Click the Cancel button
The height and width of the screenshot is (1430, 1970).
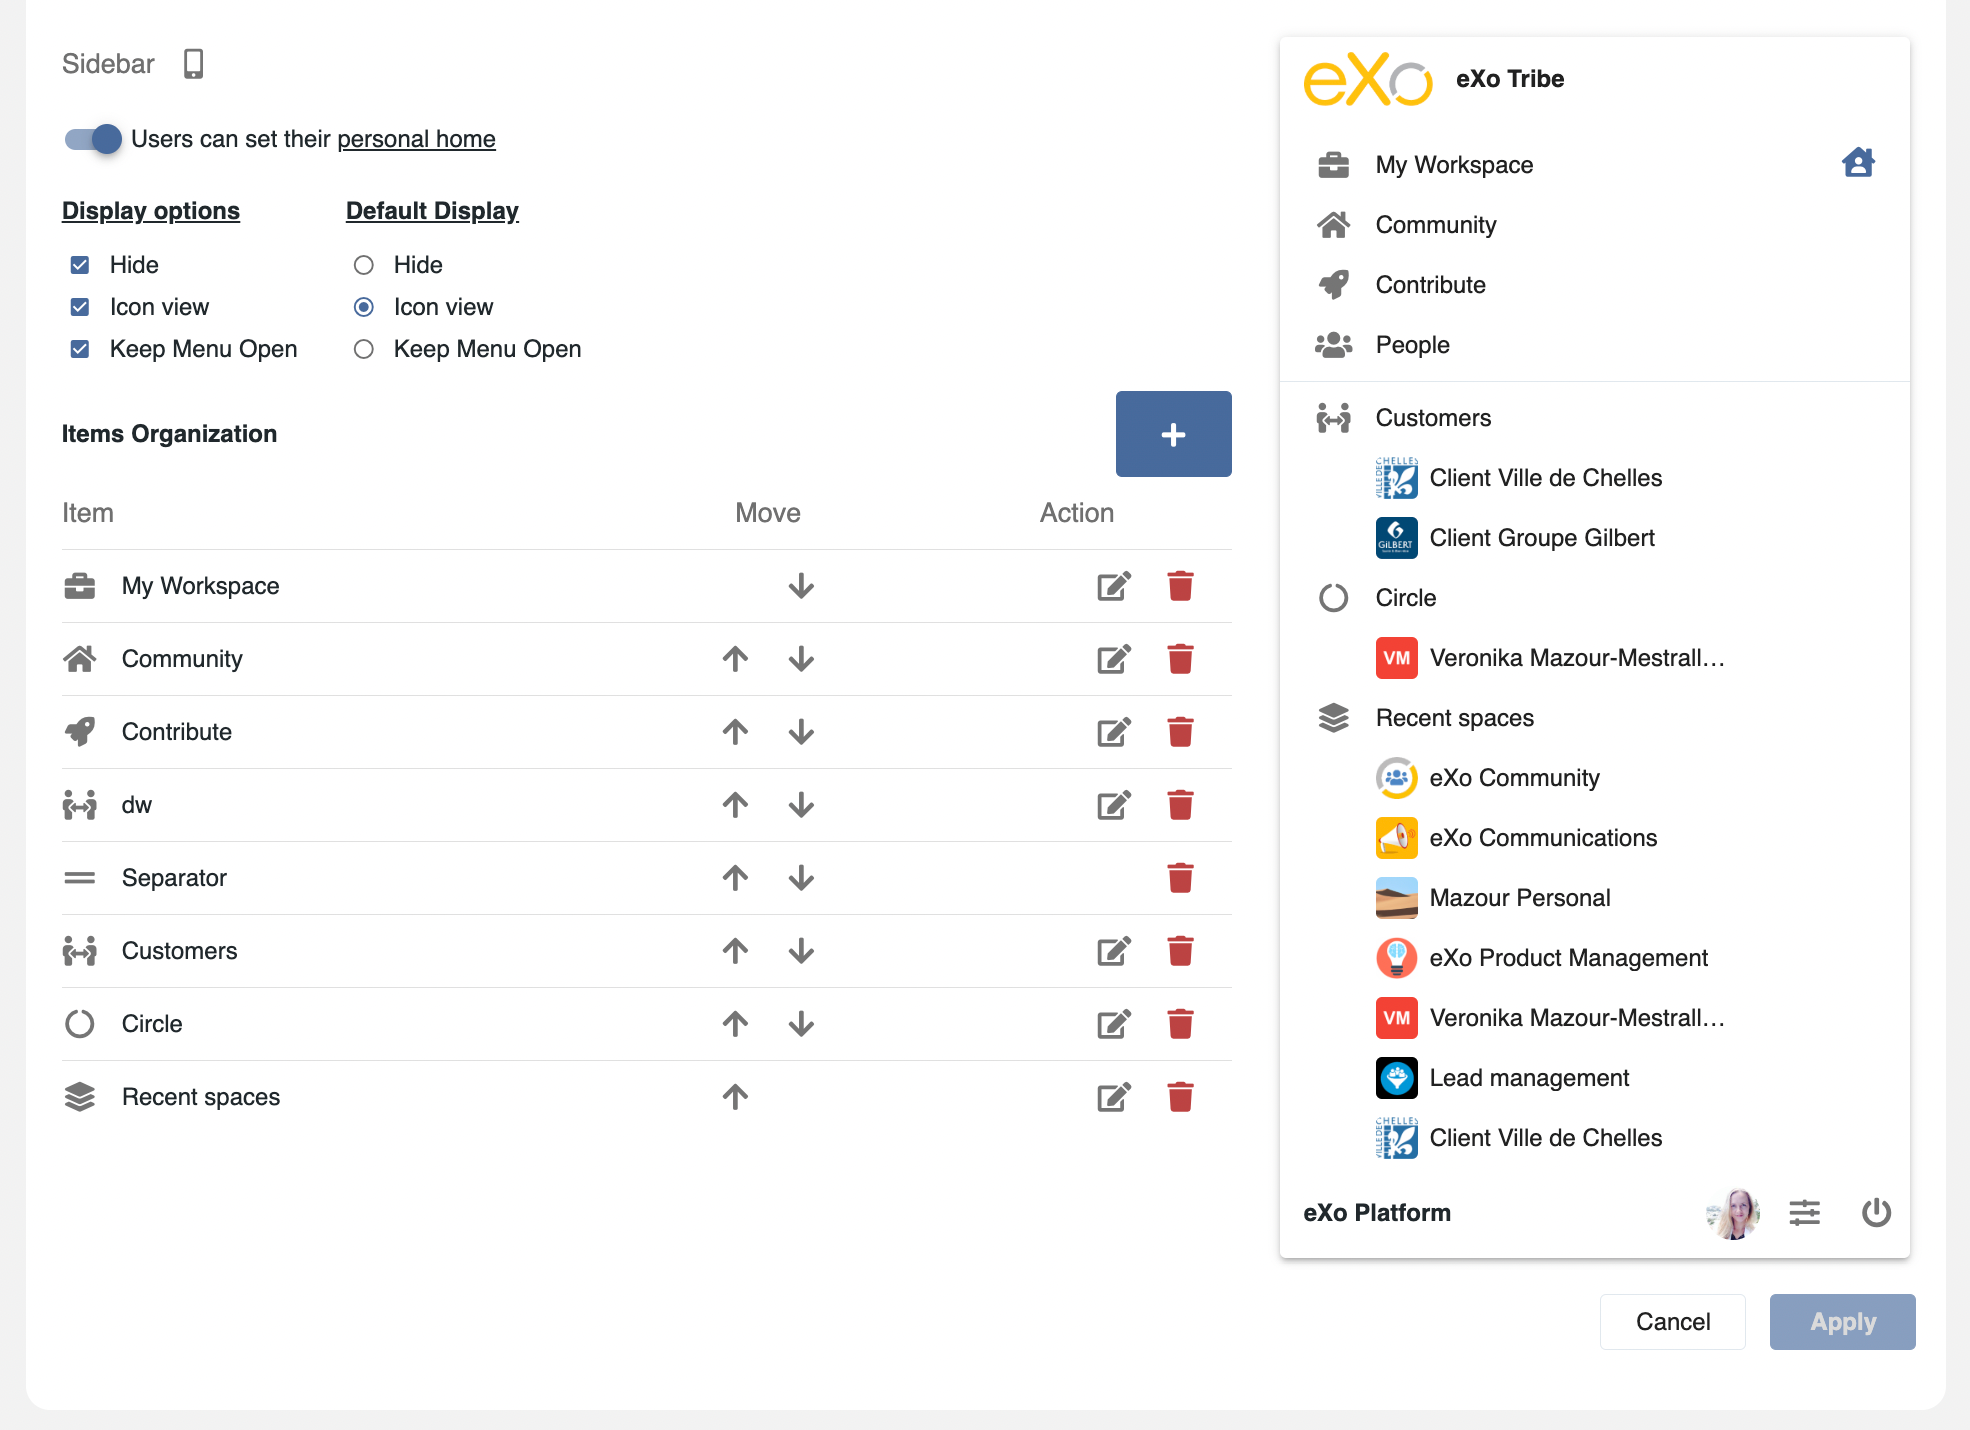[1672, 1322]
